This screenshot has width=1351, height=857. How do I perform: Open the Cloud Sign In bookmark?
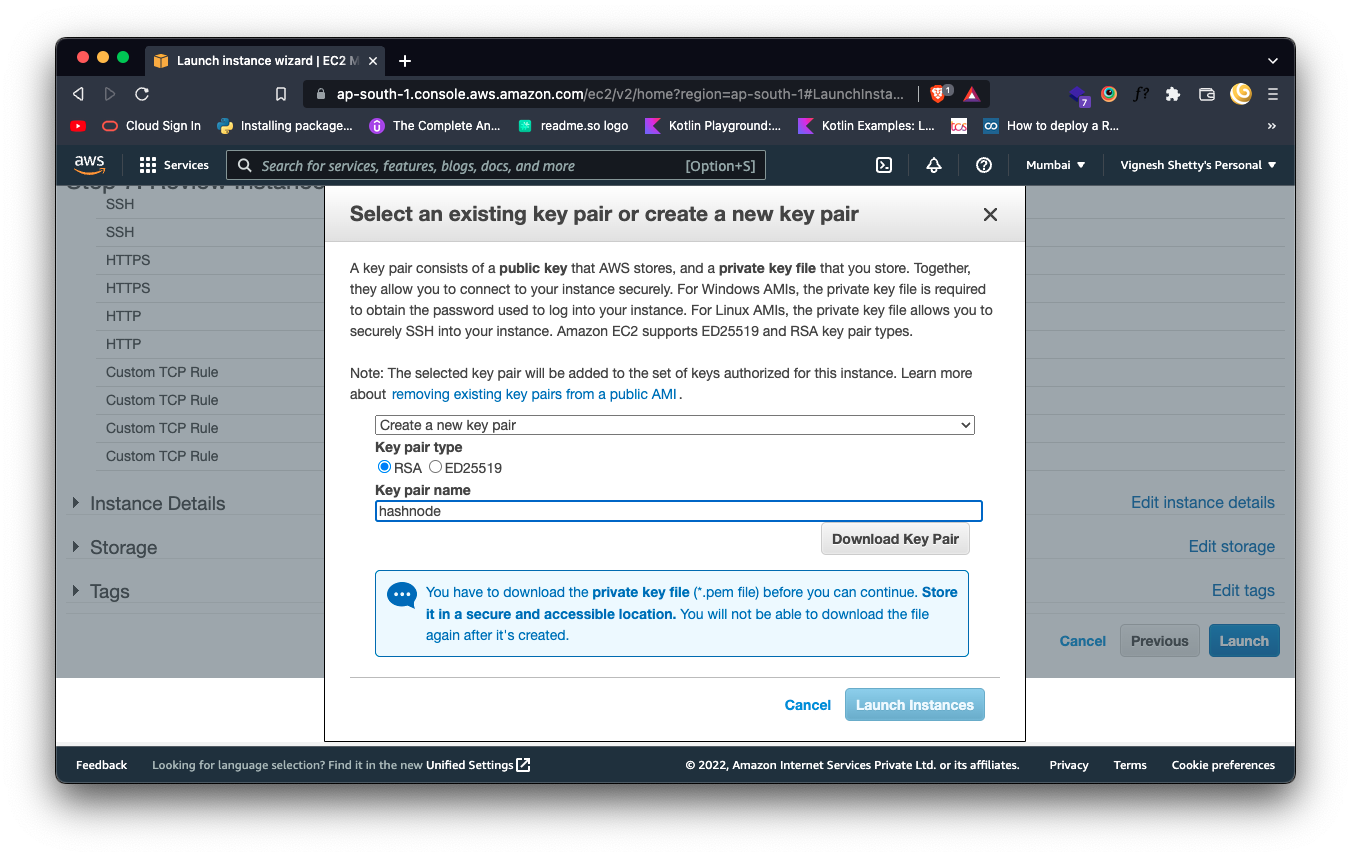(x=151, y=126)
